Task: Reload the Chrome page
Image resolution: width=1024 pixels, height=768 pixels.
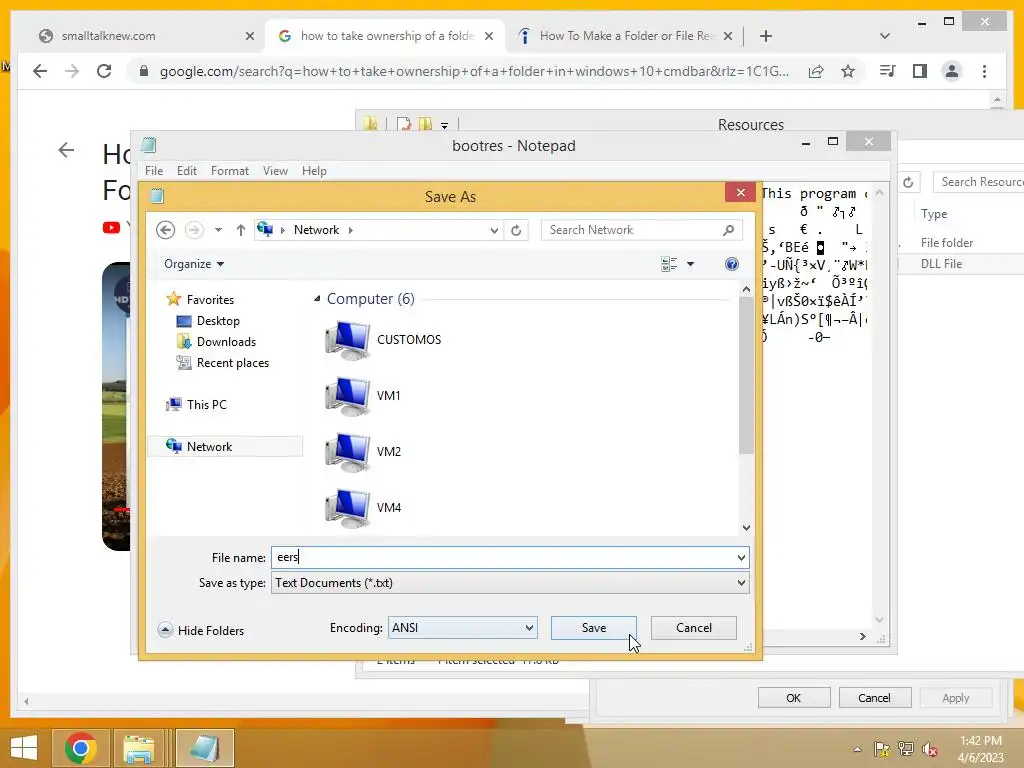Action: click(x=104, y=71)
